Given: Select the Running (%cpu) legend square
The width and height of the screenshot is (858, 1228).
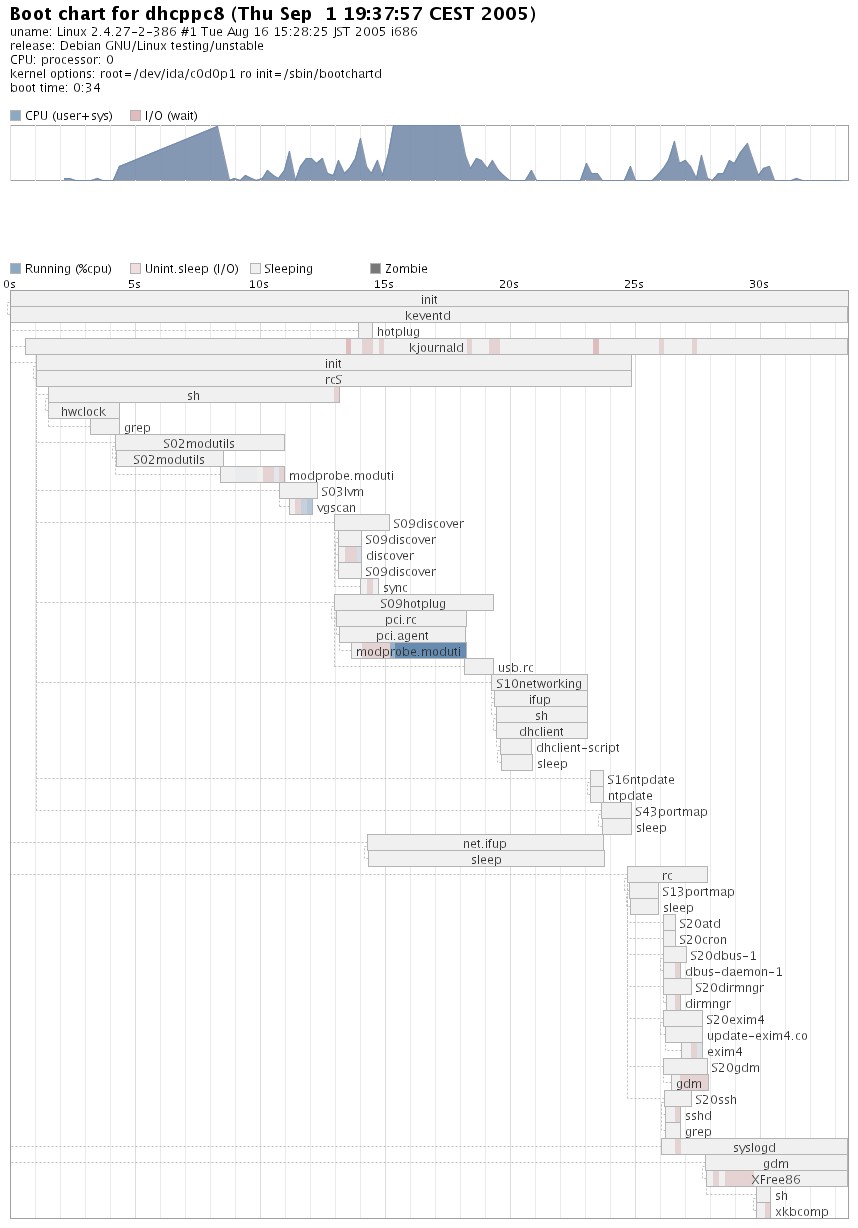Looking at the screenshot, I should [15, 269].
